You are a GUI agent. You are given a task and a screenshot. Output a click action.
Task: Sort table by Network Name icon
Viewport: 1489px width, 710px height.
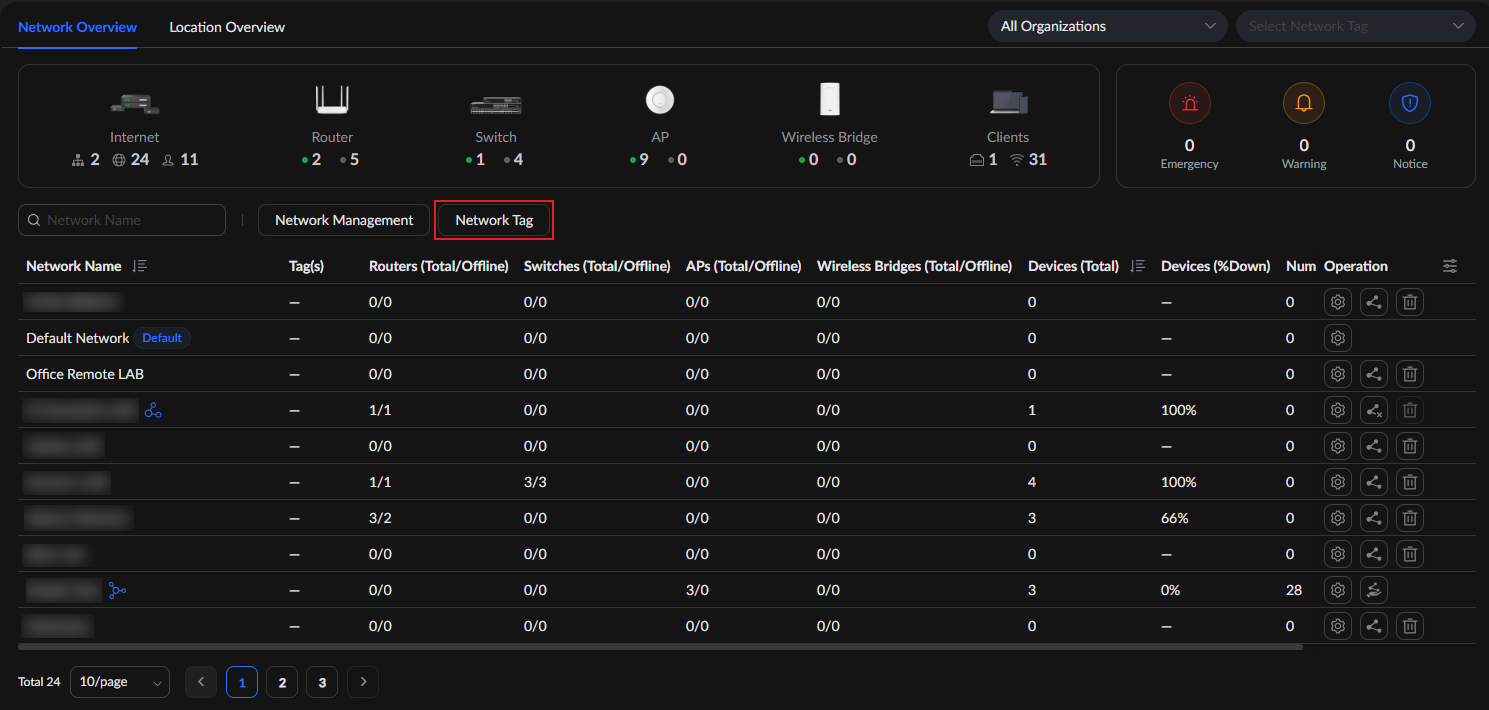(139, 266)
